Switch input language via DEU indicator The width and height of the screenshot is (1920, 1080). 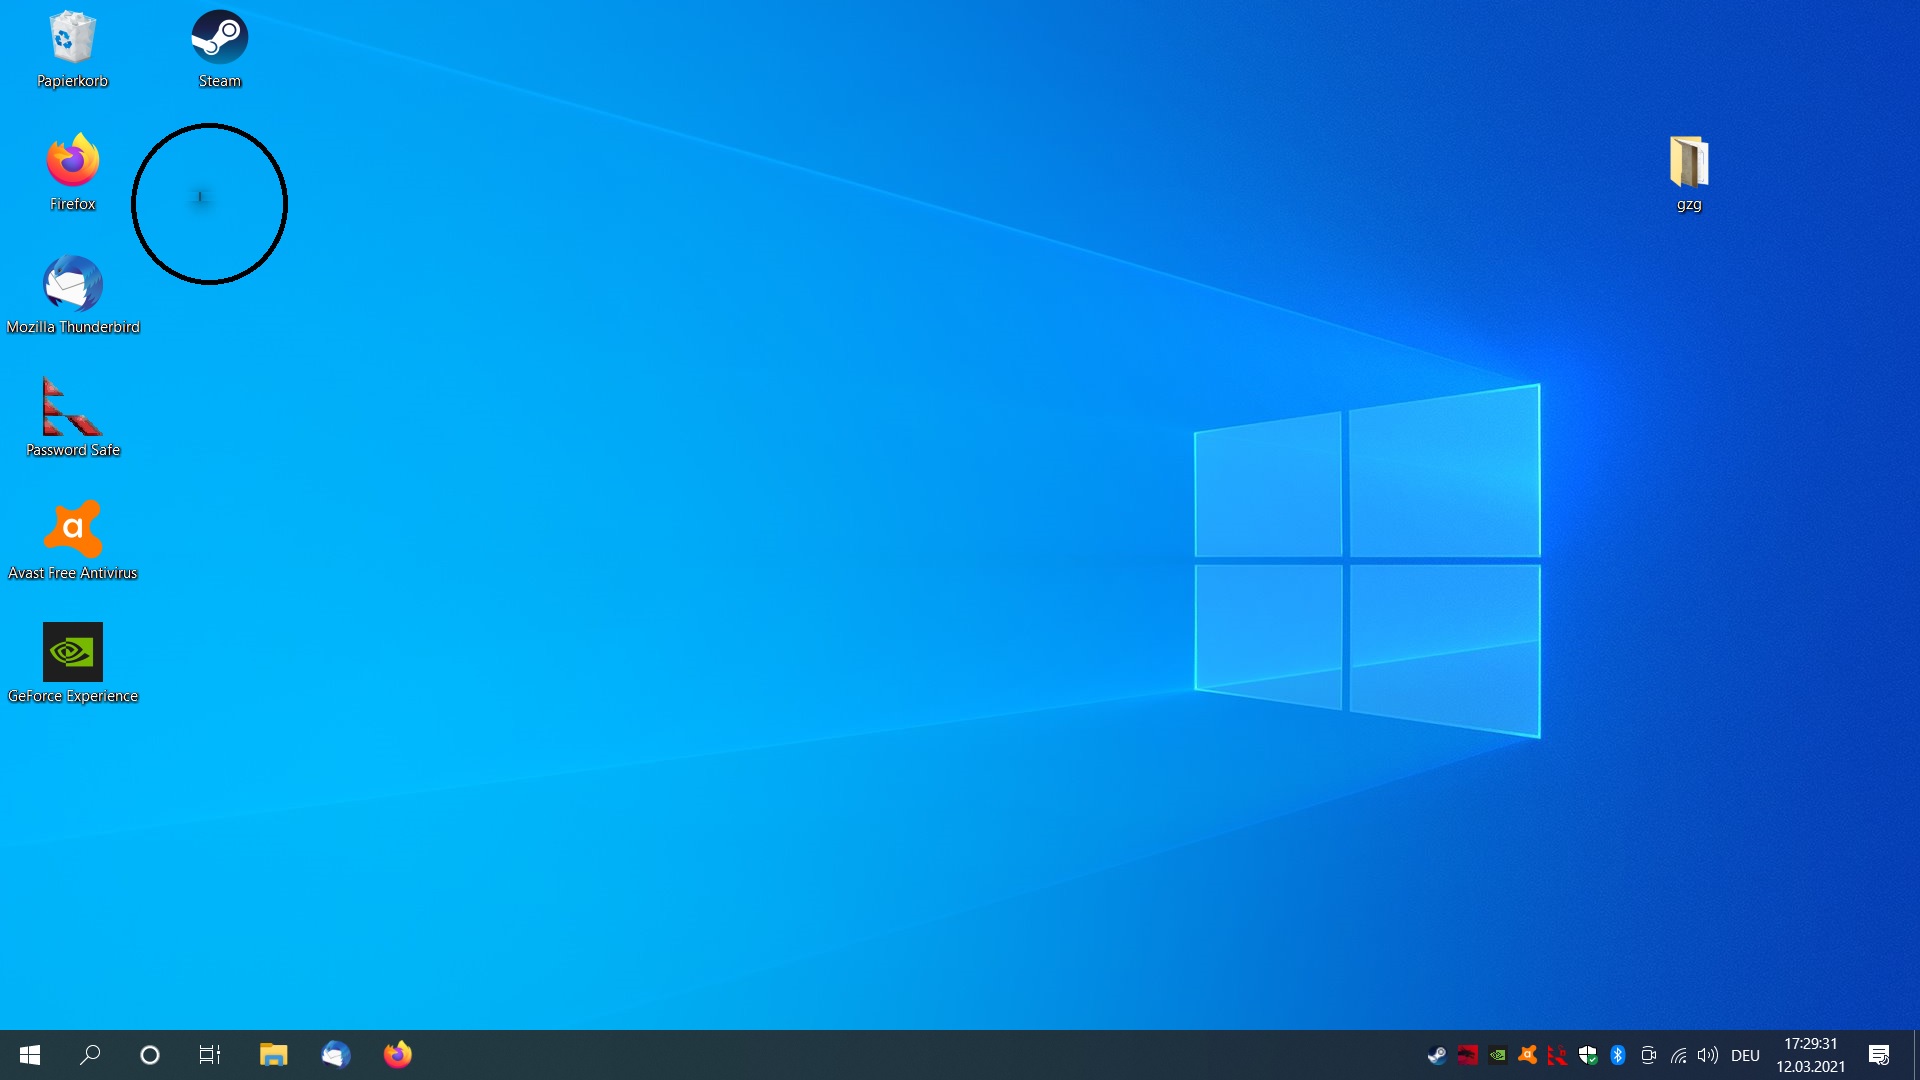tap(1745, 1055)
